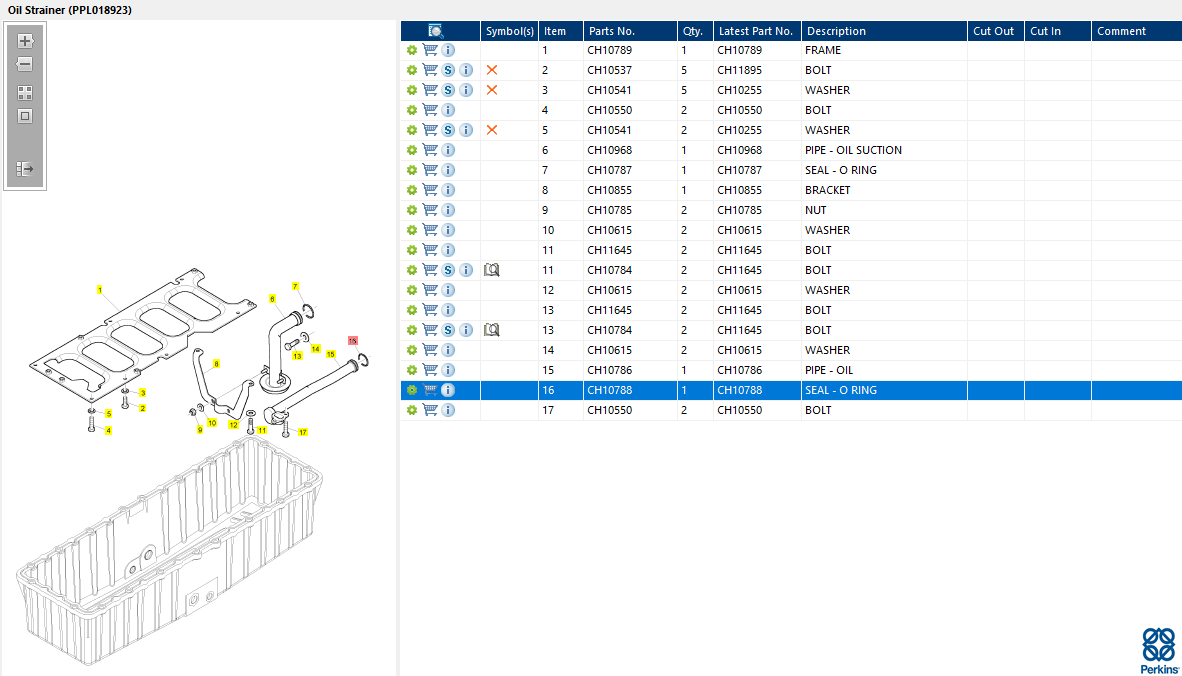Add FRAME CH10789 to shopping cart

coord(430,50)
